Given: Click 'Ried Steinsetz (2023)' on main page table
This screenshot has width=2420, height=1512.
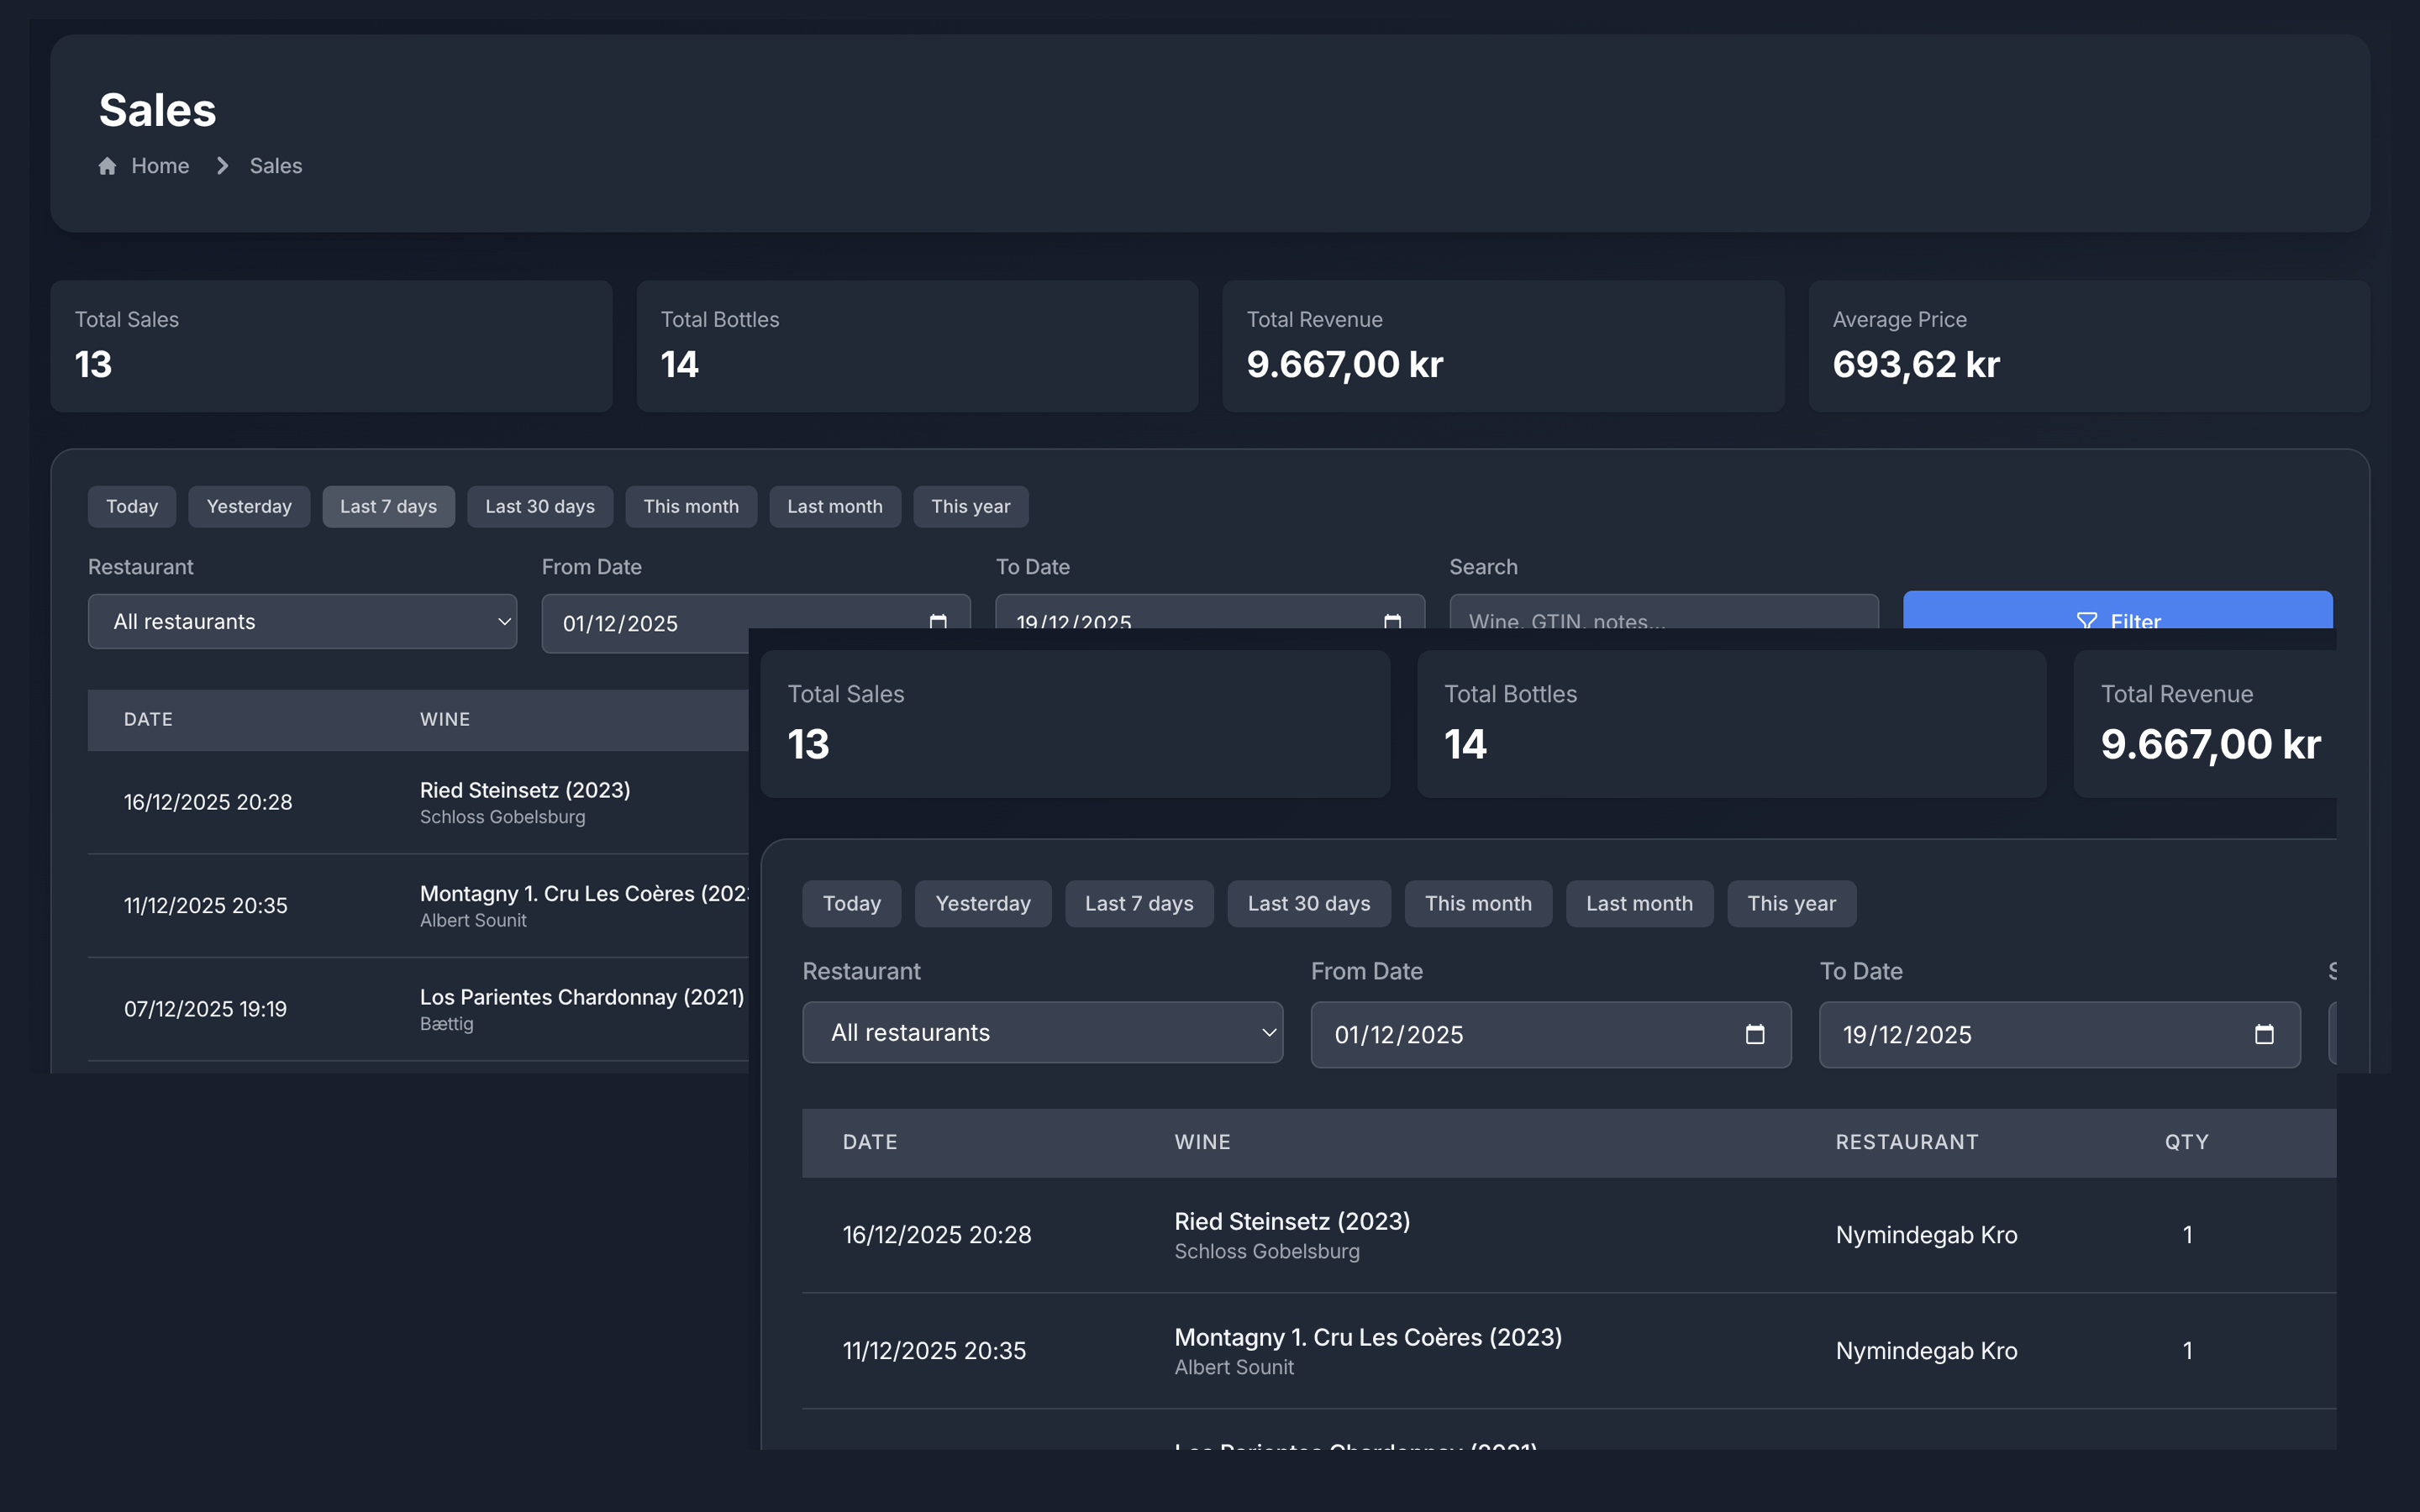Looking at the screenshot, I should [525, 790].
